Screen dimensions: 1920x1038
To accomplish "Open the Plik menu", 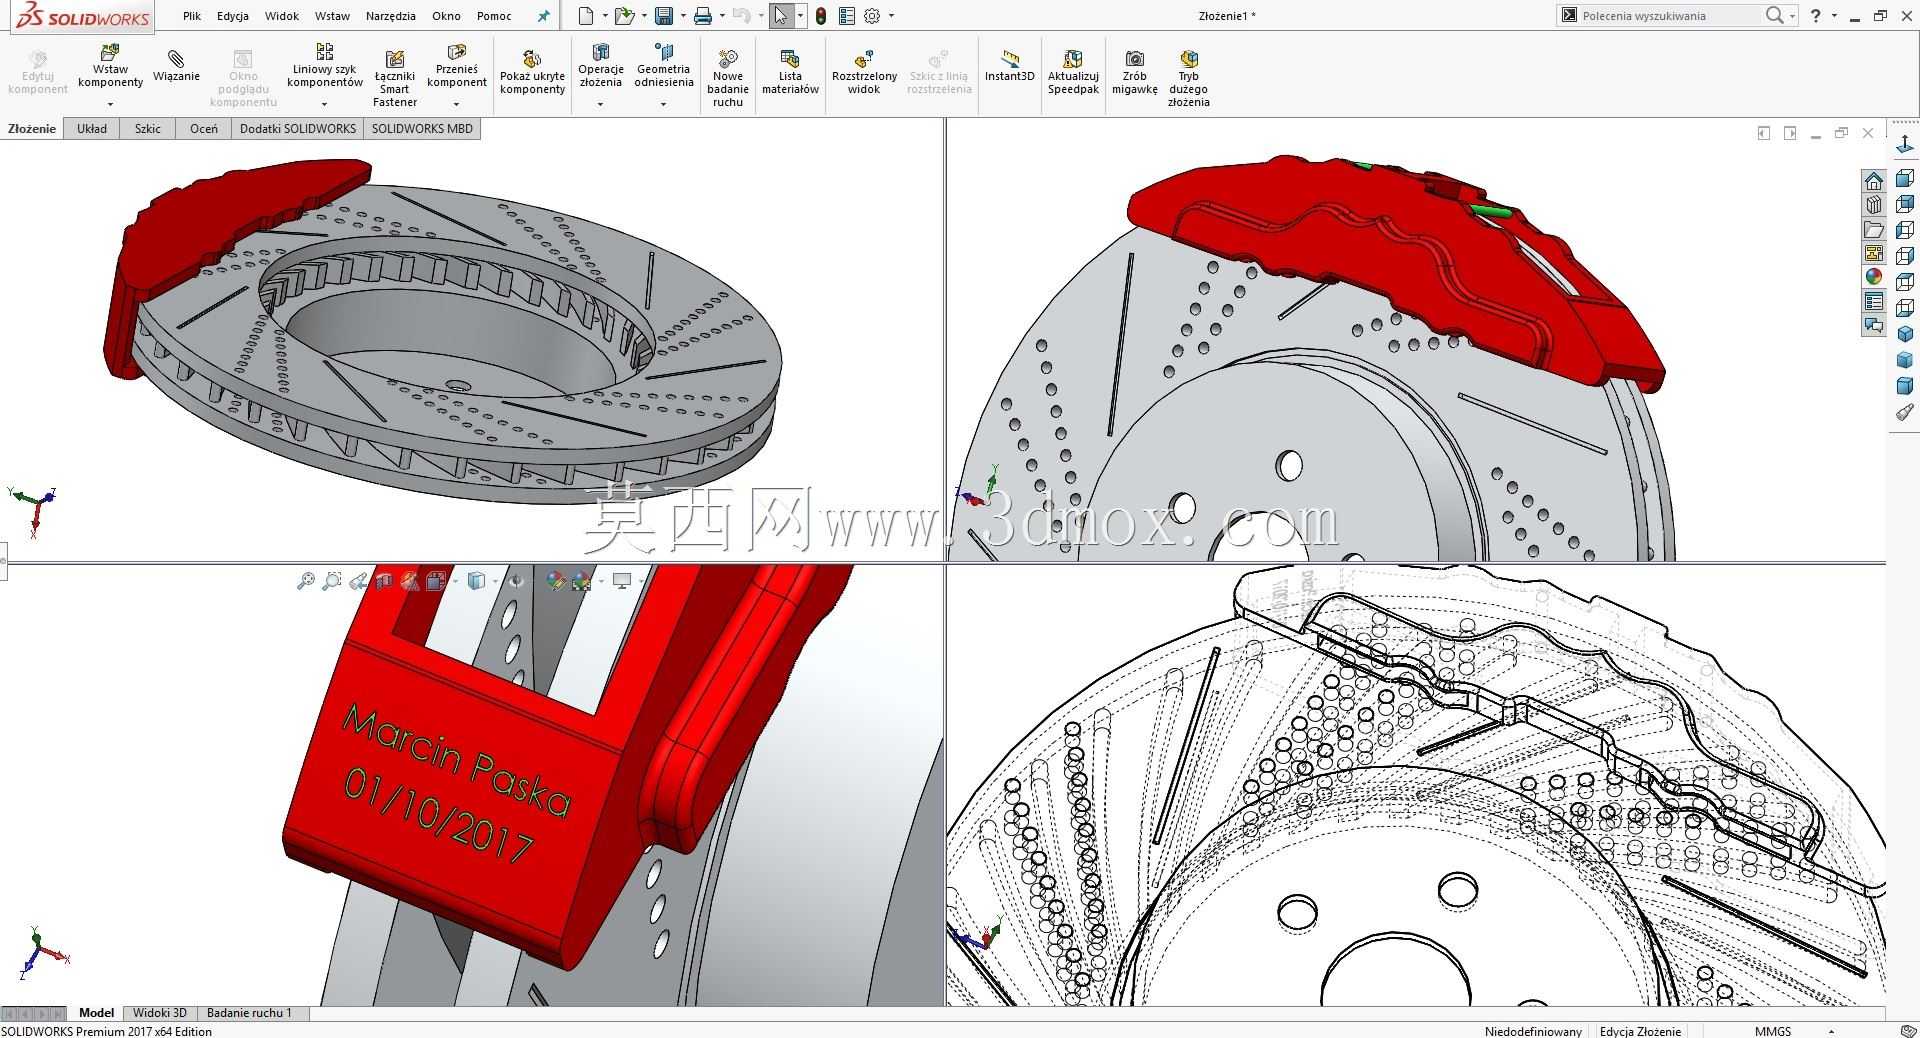I will tap(192, 16).
